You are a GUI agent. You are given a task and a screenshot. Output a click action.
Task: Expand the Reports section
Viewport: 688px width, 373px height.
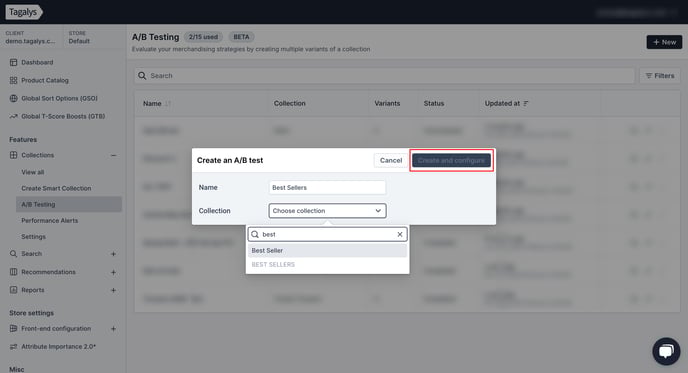coord(113,290)
